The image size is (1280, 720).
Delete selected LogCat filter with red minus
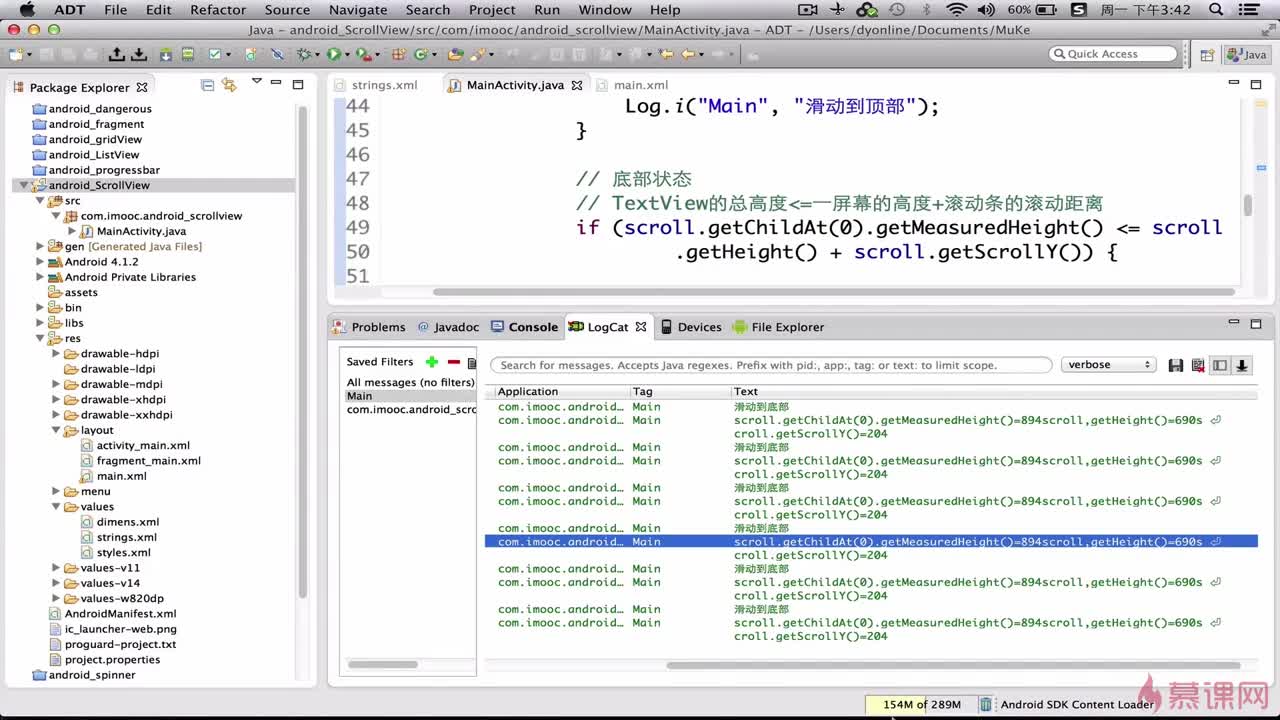453,362
